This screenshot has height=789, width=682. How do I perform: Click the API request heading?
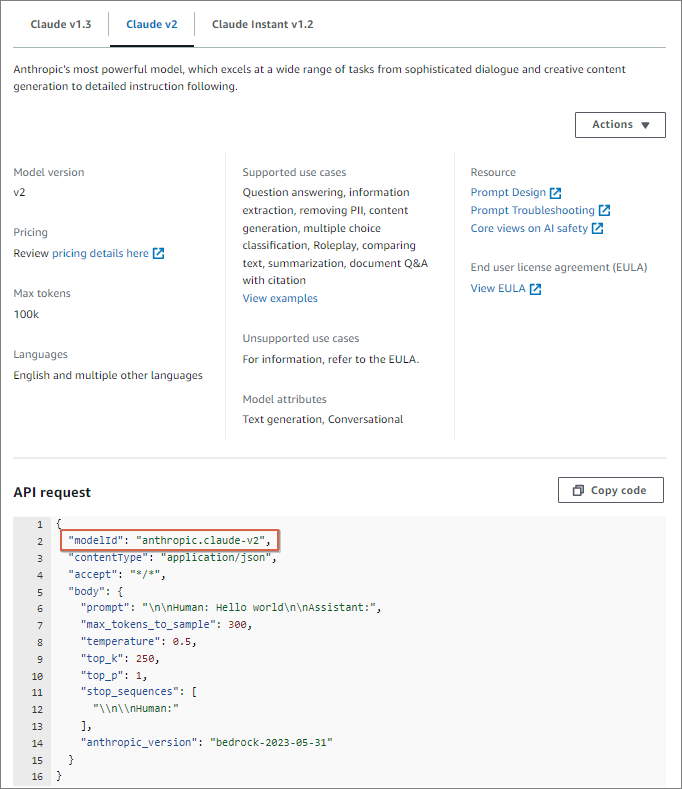(52, 492)
